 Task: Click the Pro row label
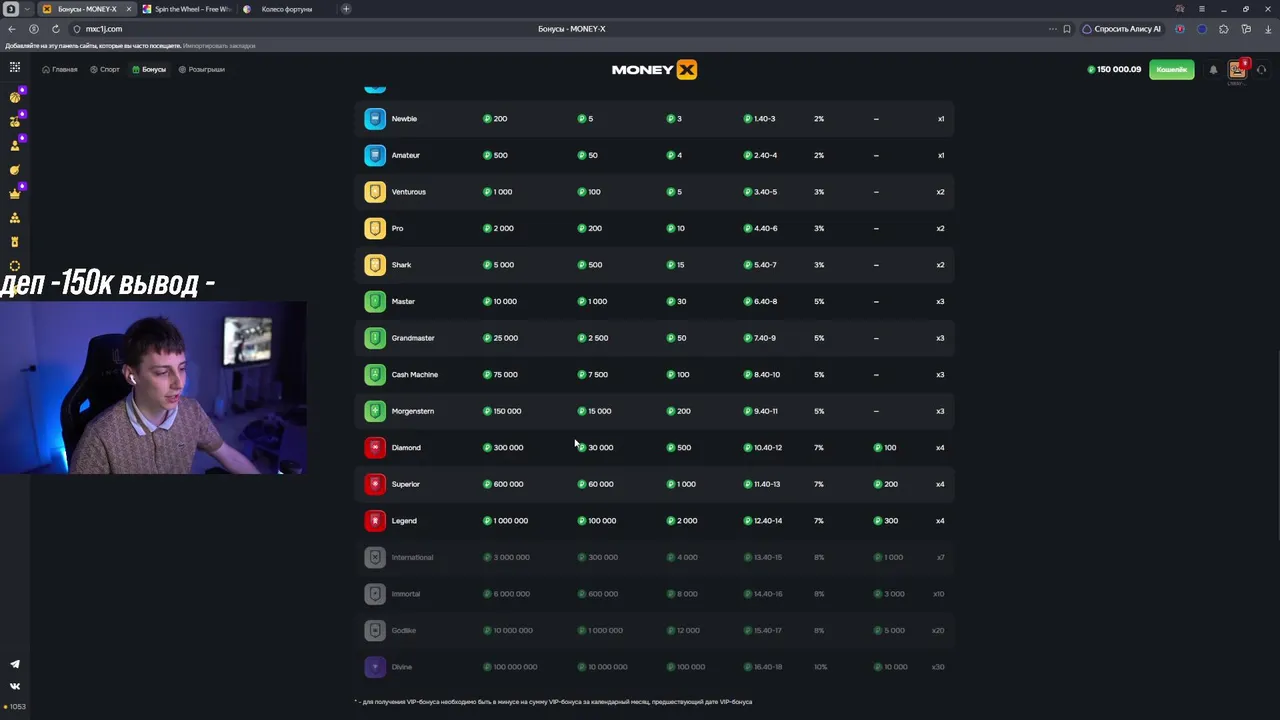tap(397, 228)
